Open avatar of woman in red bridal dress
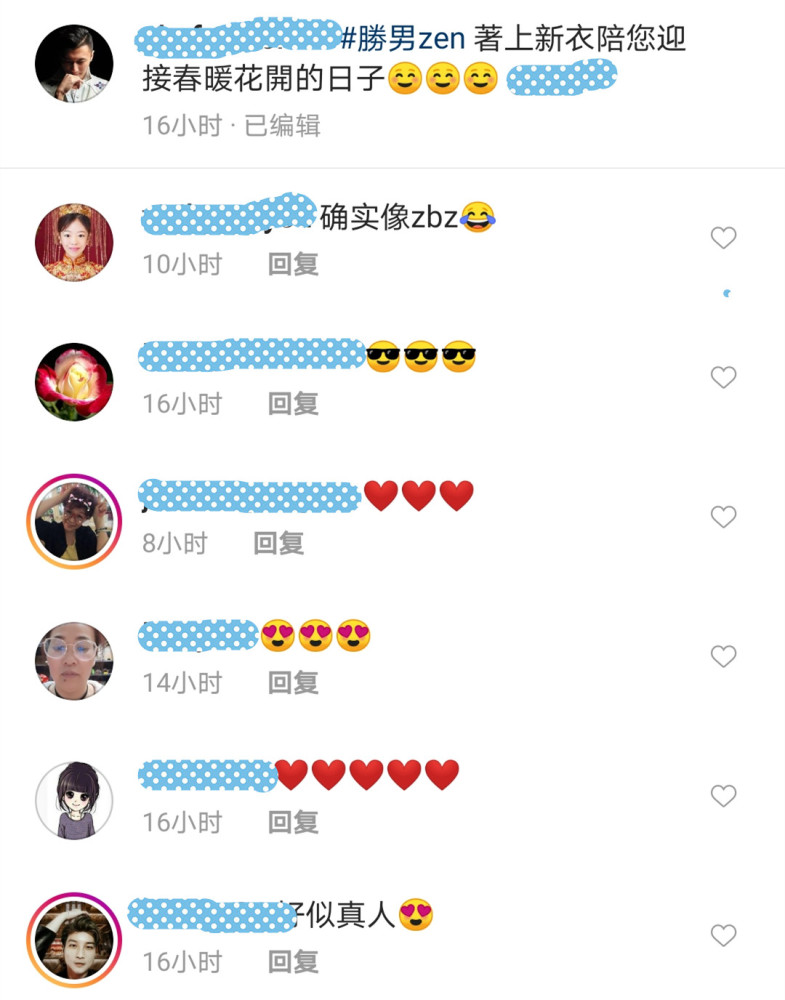The width and height of the screenshot is (785, 1000). click(x=74, y=242)
